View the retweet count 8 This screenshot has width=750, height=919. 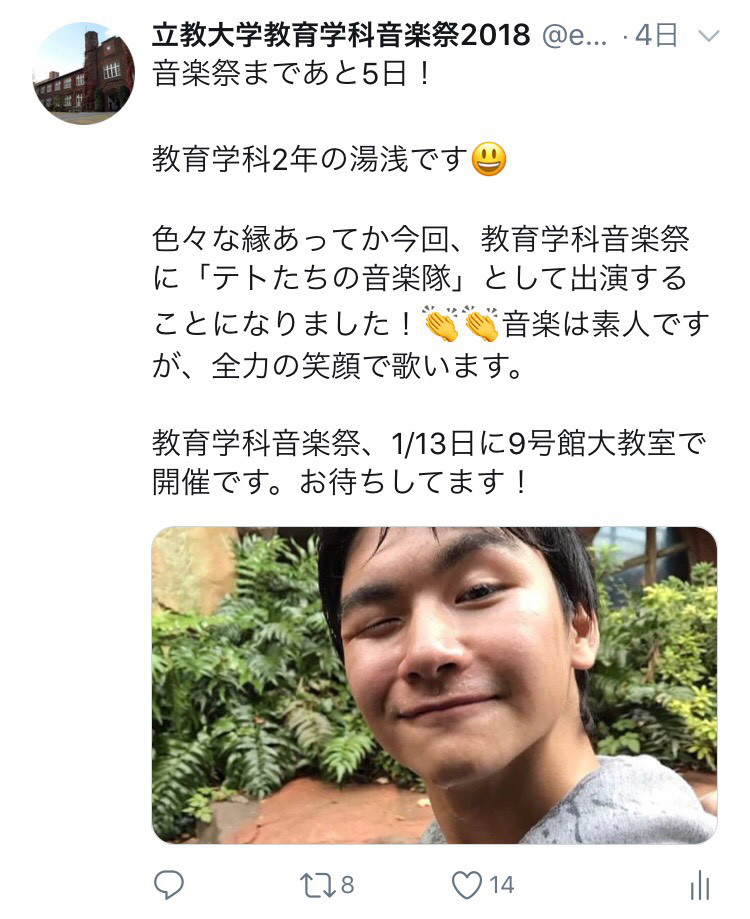point(347,885)
